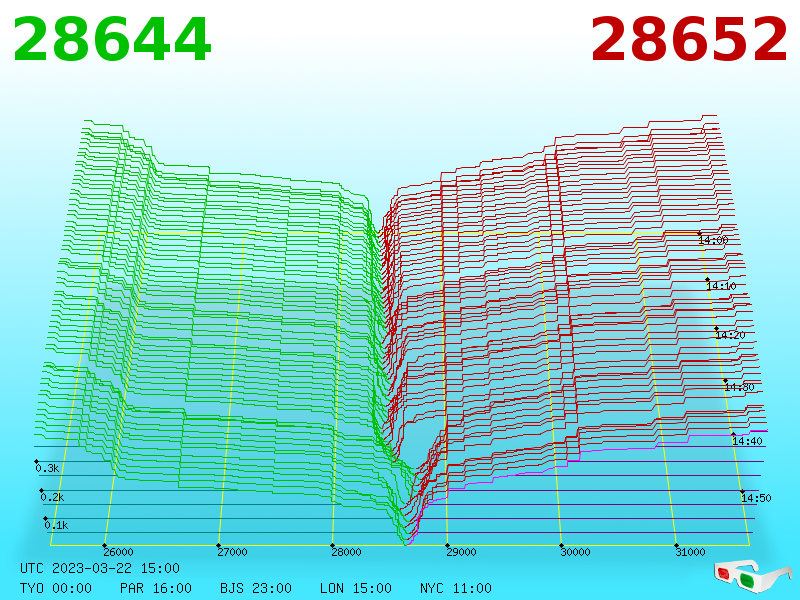Click the BJS 23:00 Beijing time
The width and height of the screenshot is (800, 600).
click(x=256, y=588)
